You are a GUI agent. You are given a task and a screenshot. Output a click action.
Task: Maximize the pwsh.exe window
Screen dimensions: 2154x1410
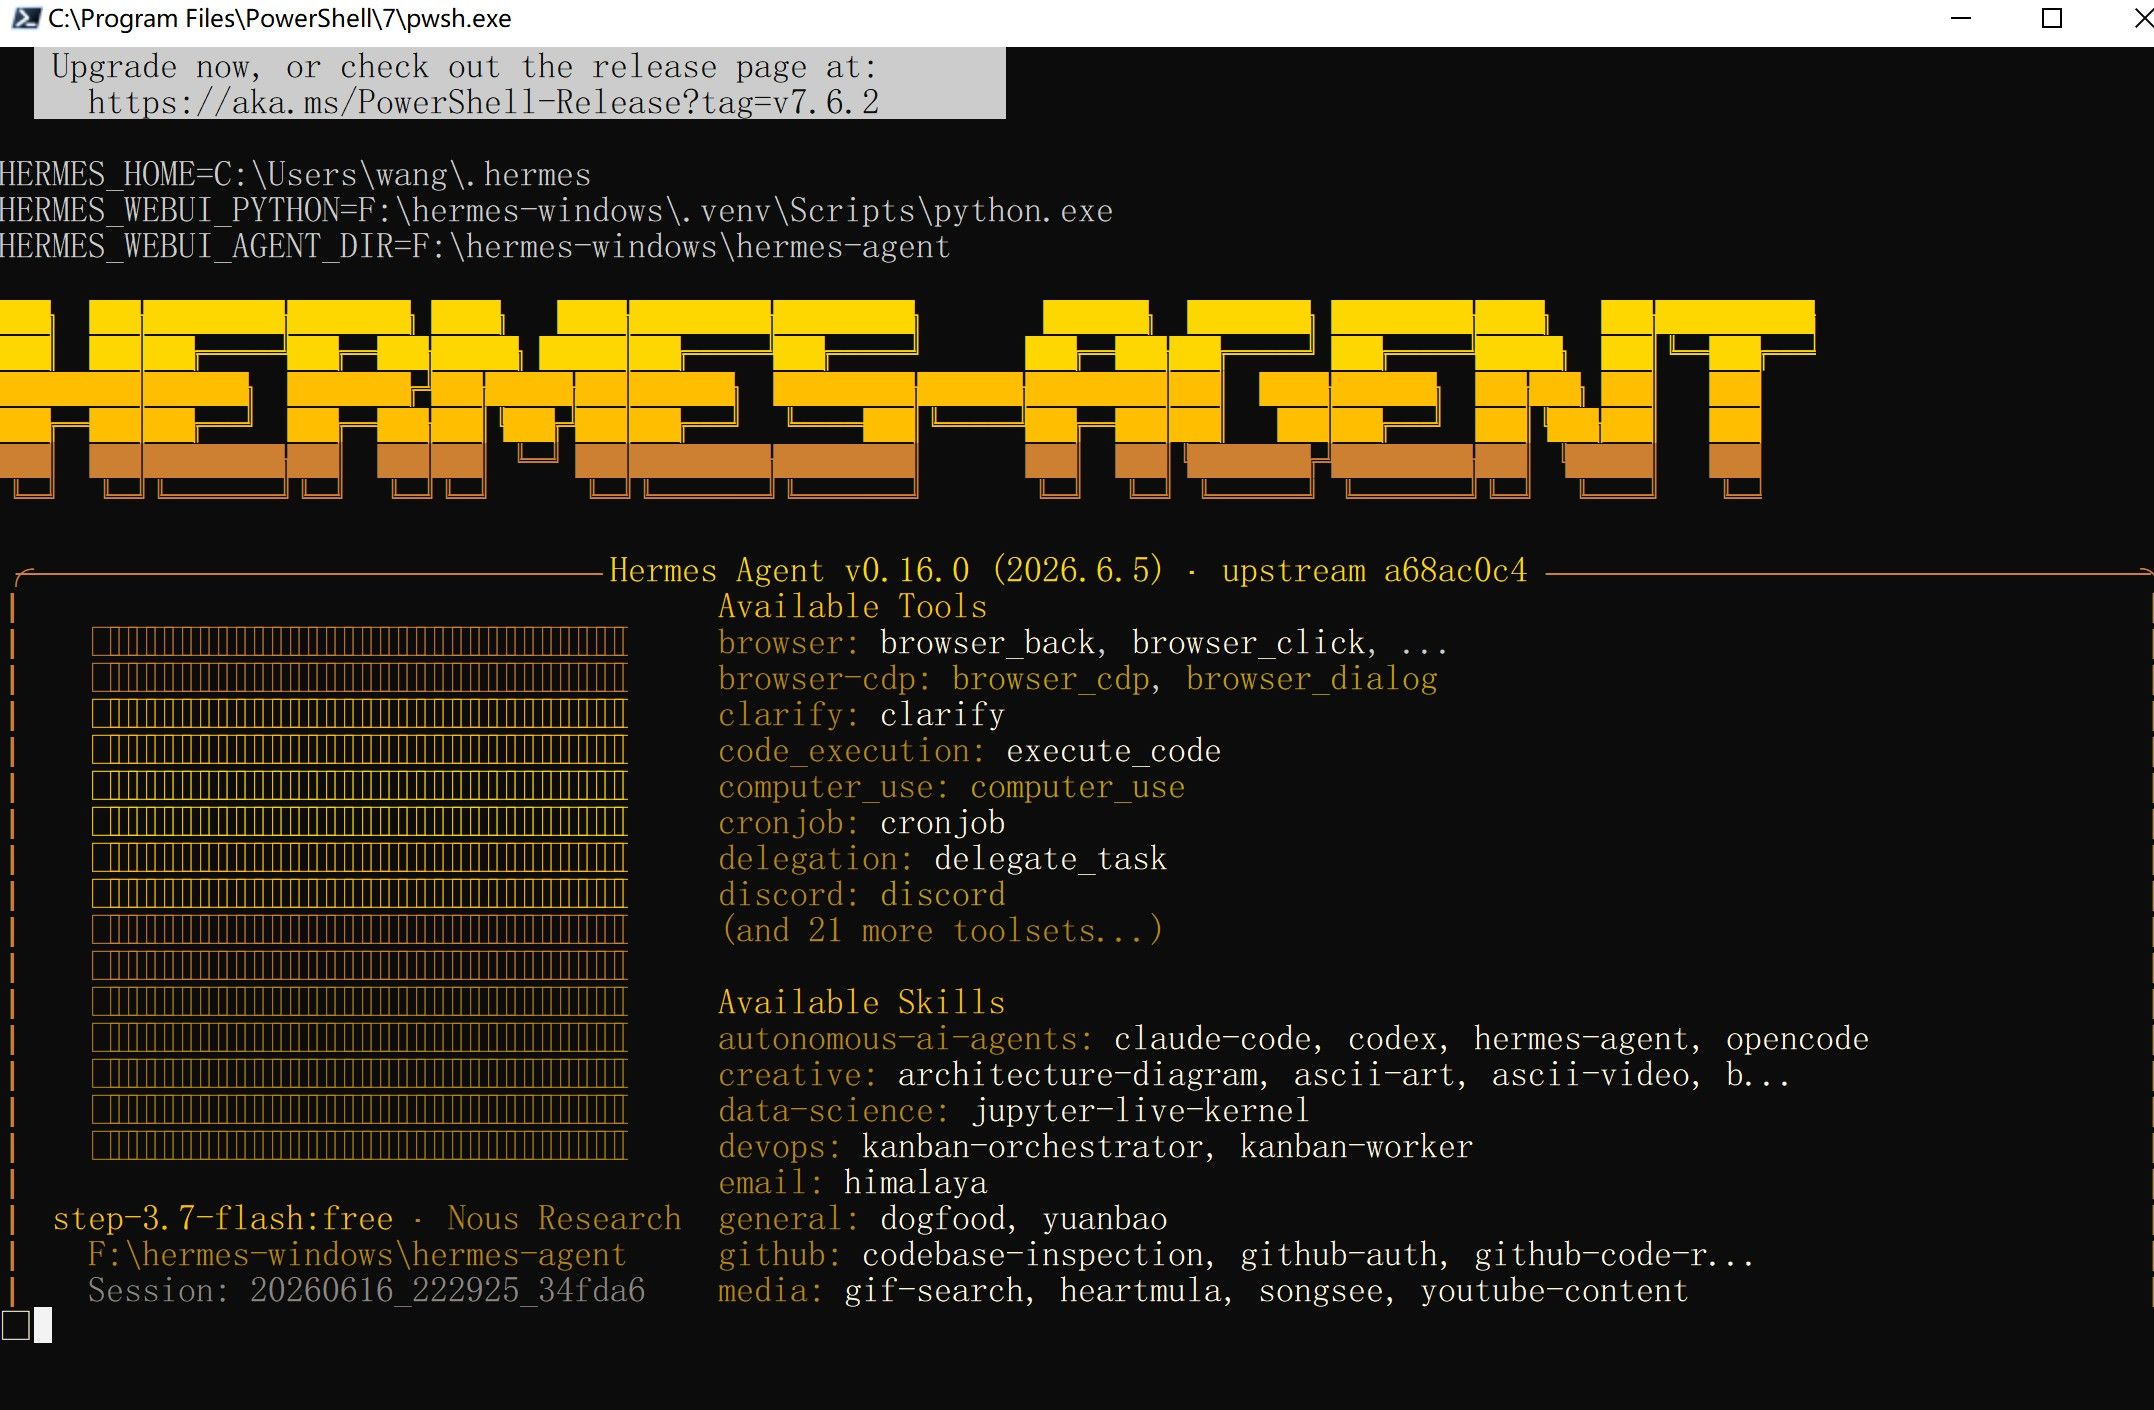pos(2051,19)
